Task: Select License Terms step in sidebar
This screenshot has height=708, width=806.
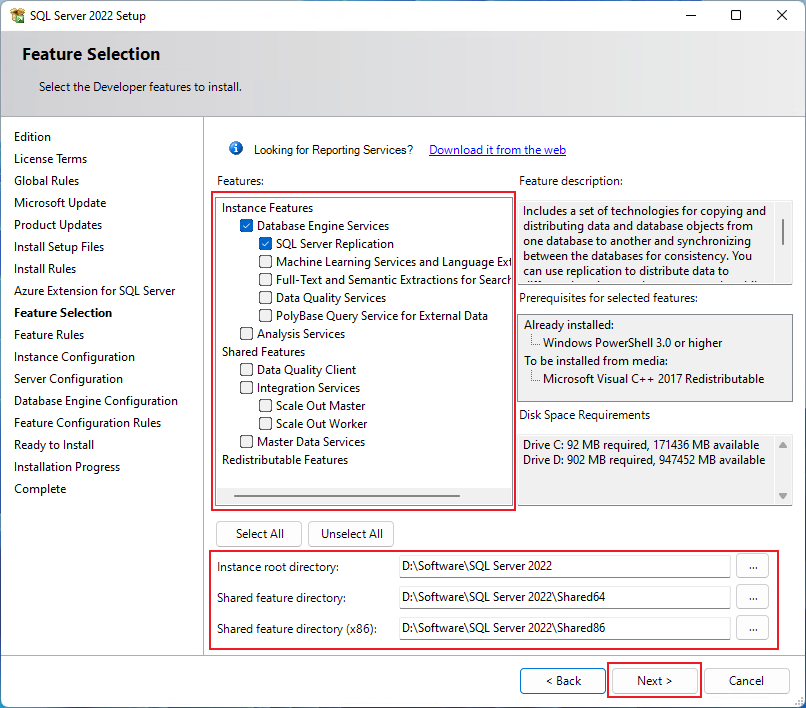Action: (50, 159)
